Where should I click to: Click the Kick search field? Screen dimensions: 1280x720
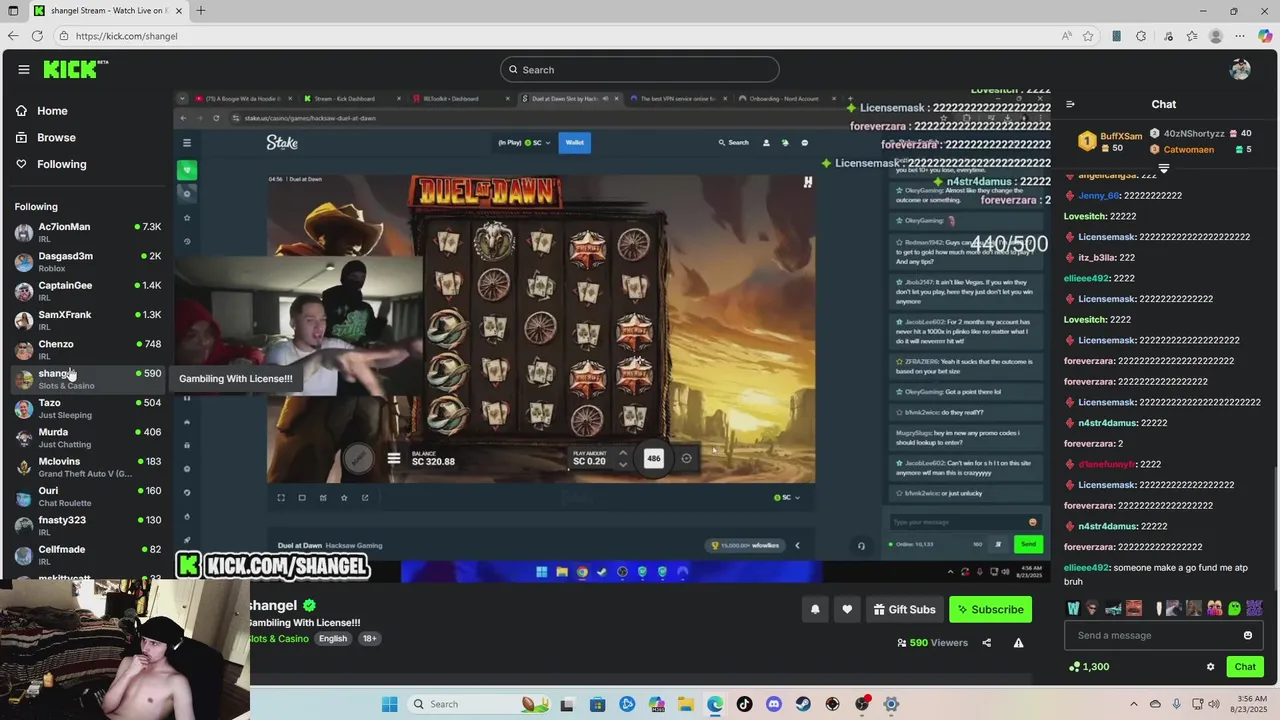point(640,69)
